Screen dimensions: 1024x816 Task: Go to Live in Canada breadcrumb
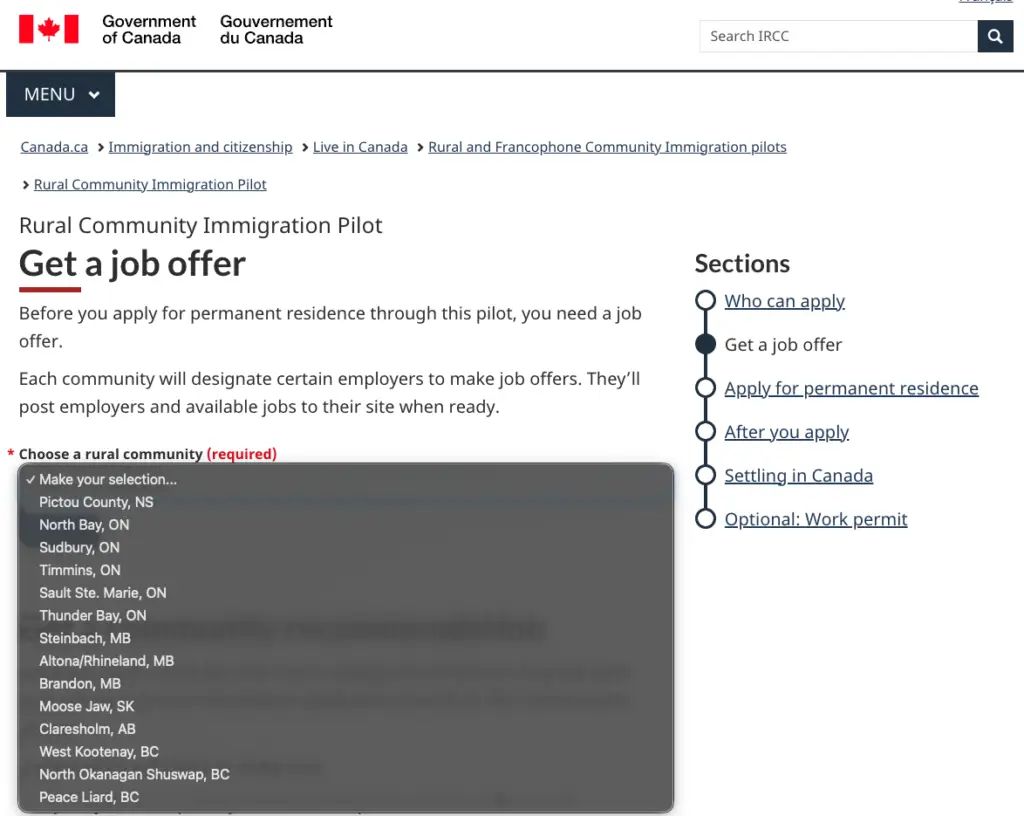click(360, 147)
